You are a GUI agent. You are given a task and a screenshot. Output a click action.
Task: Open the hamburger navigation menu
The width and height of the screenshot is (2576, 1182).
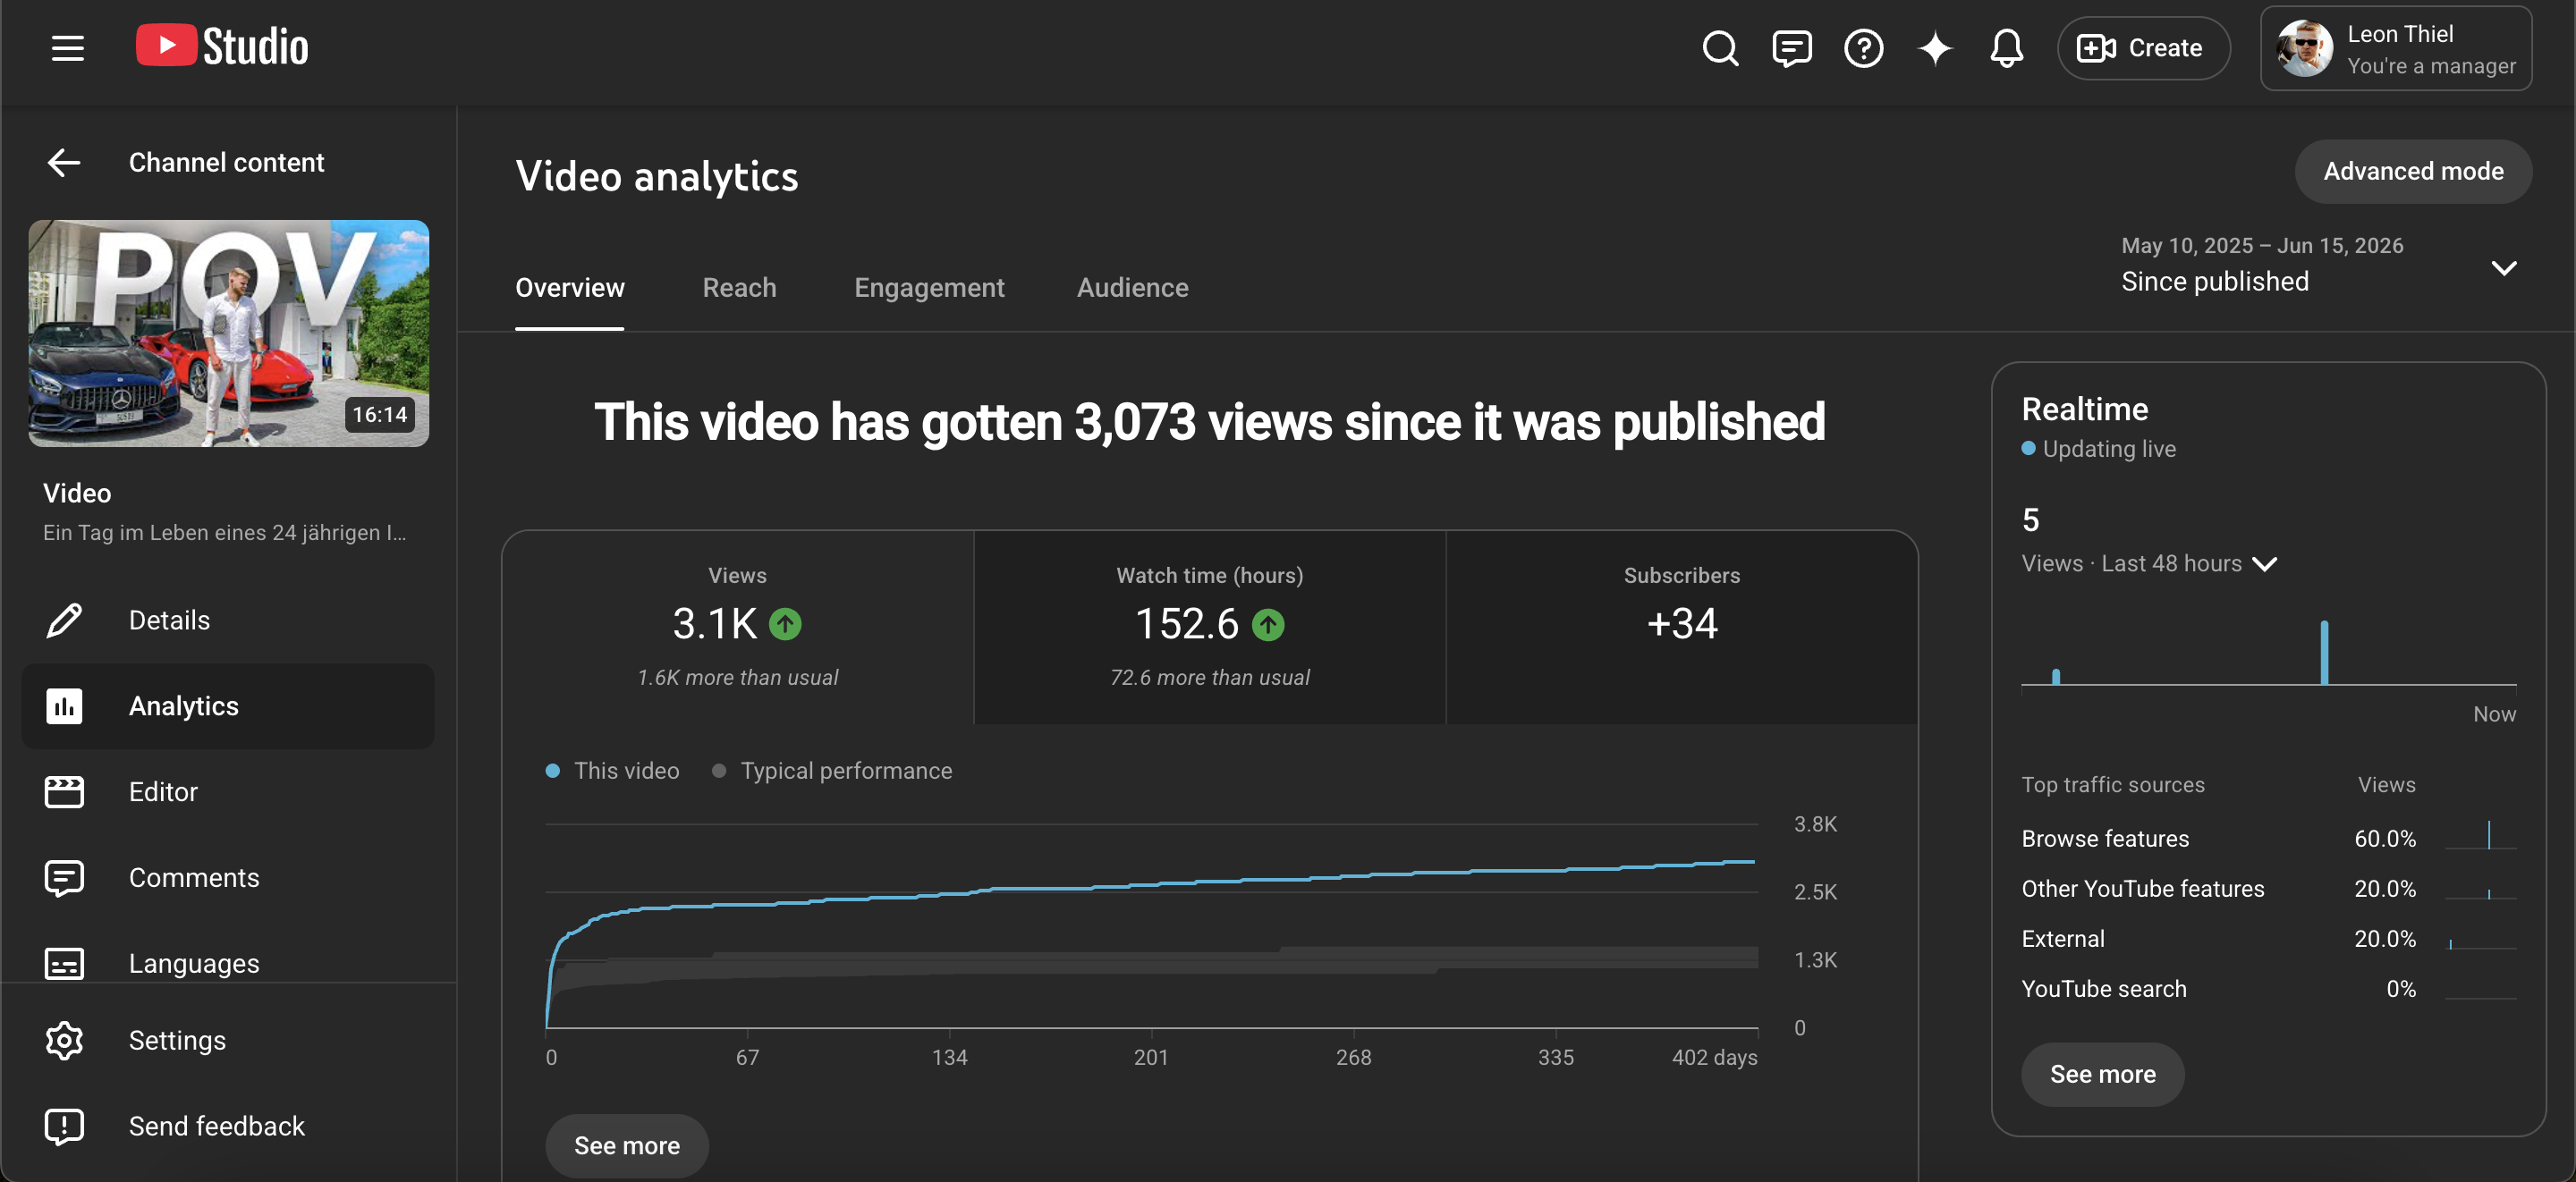tap(67, 48)
